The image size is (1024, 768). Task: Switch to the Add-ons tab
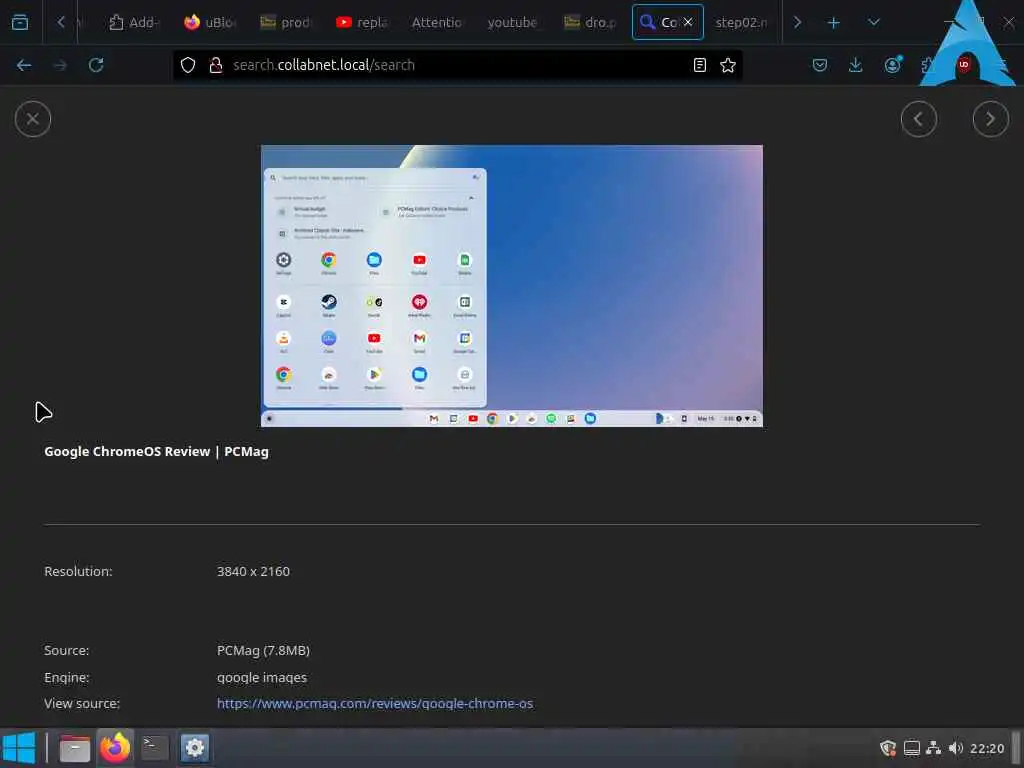pyautogui.click(x=134, y=22)
